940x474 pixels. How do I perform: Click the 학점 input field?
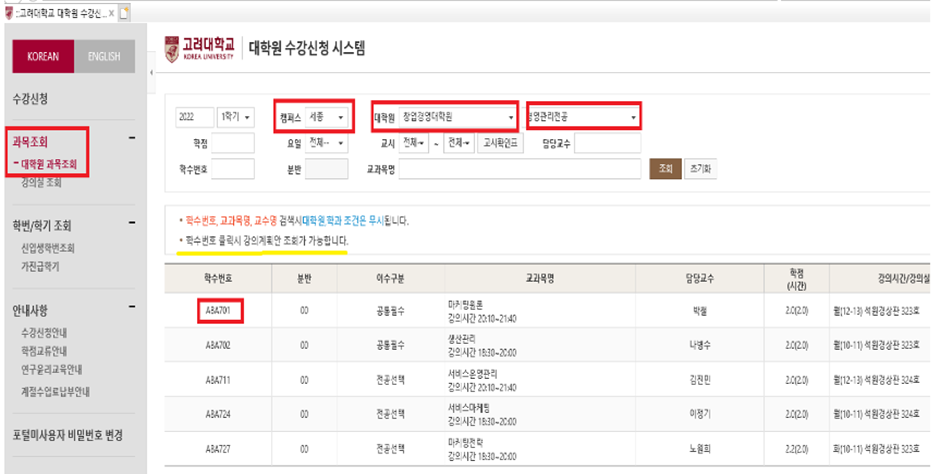click(233, 143)
